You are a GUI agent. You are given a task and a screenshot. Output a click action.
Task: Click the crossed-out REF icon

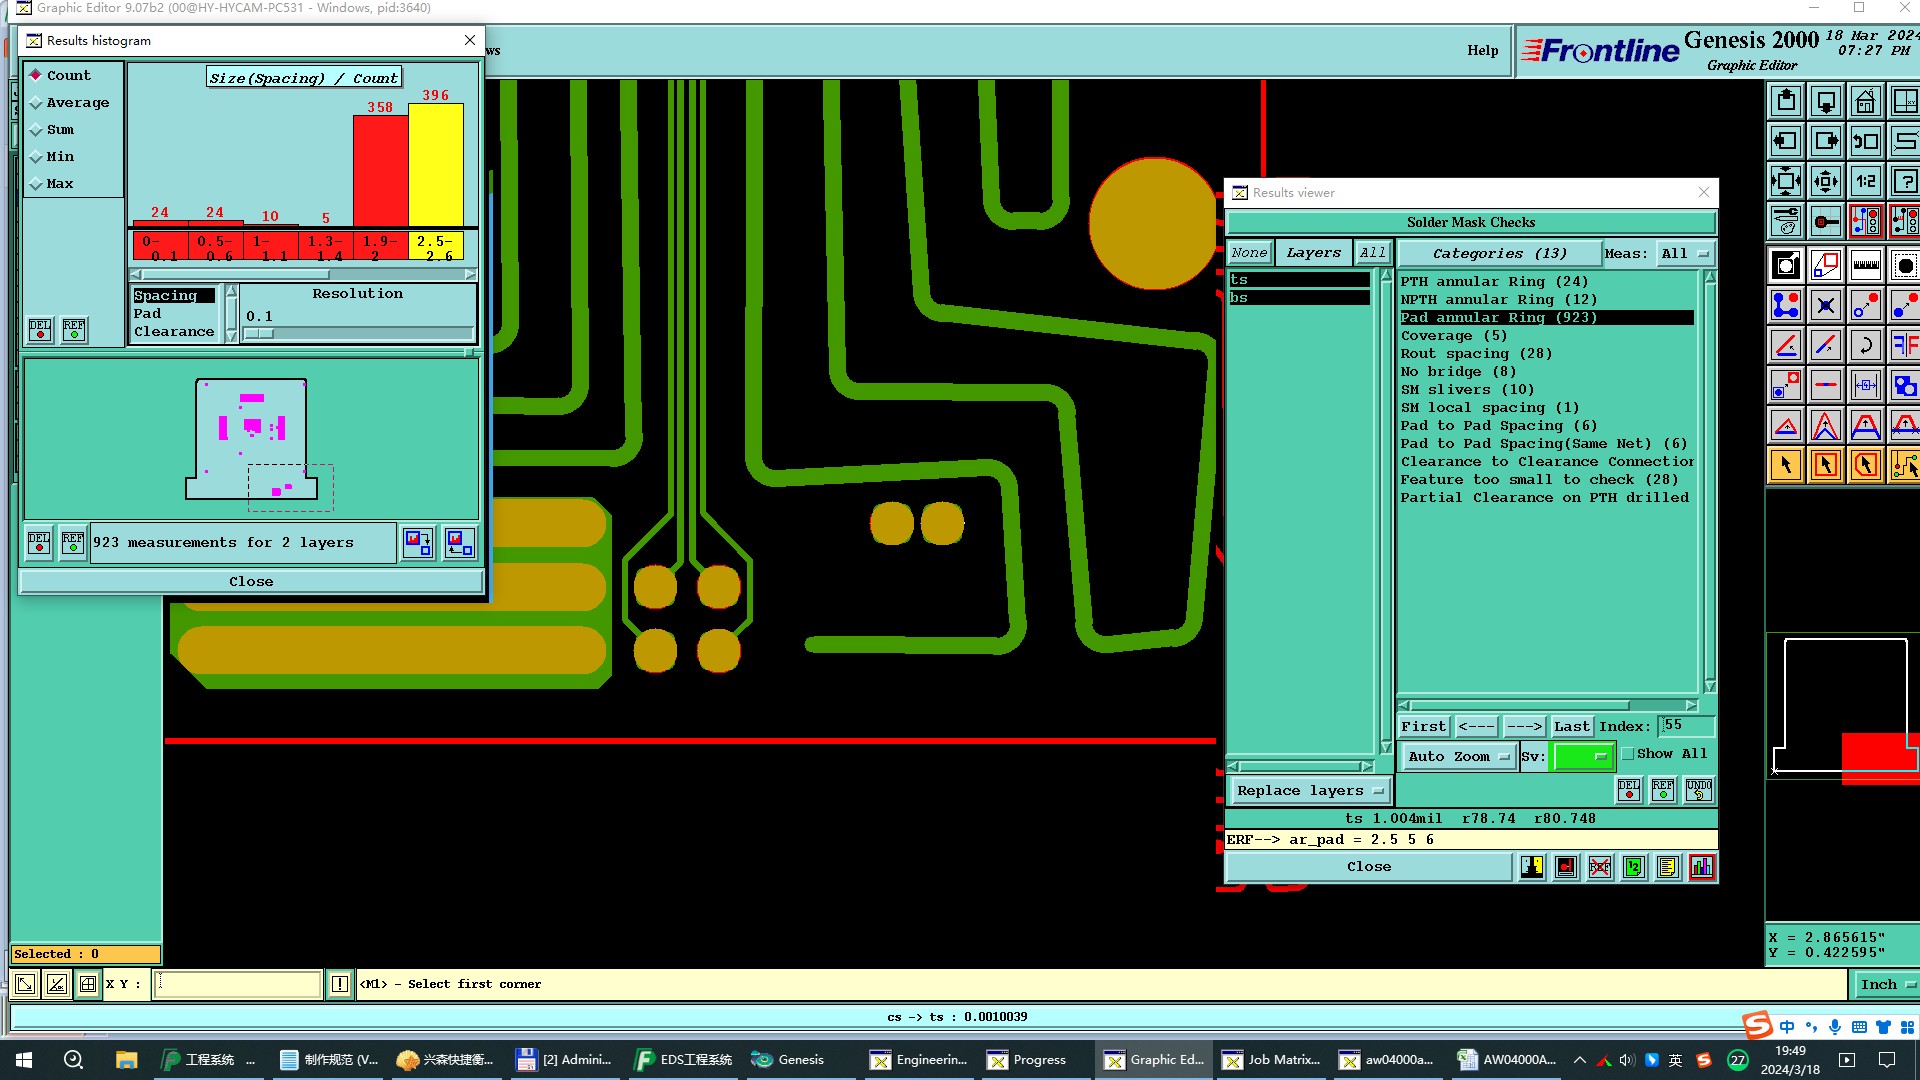[x=1600, y=867]
